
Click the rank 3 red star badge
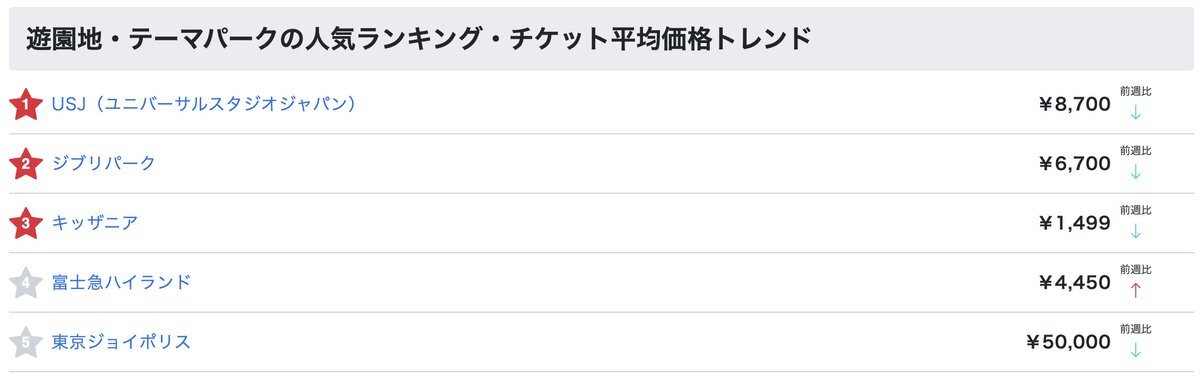(25, 223)
